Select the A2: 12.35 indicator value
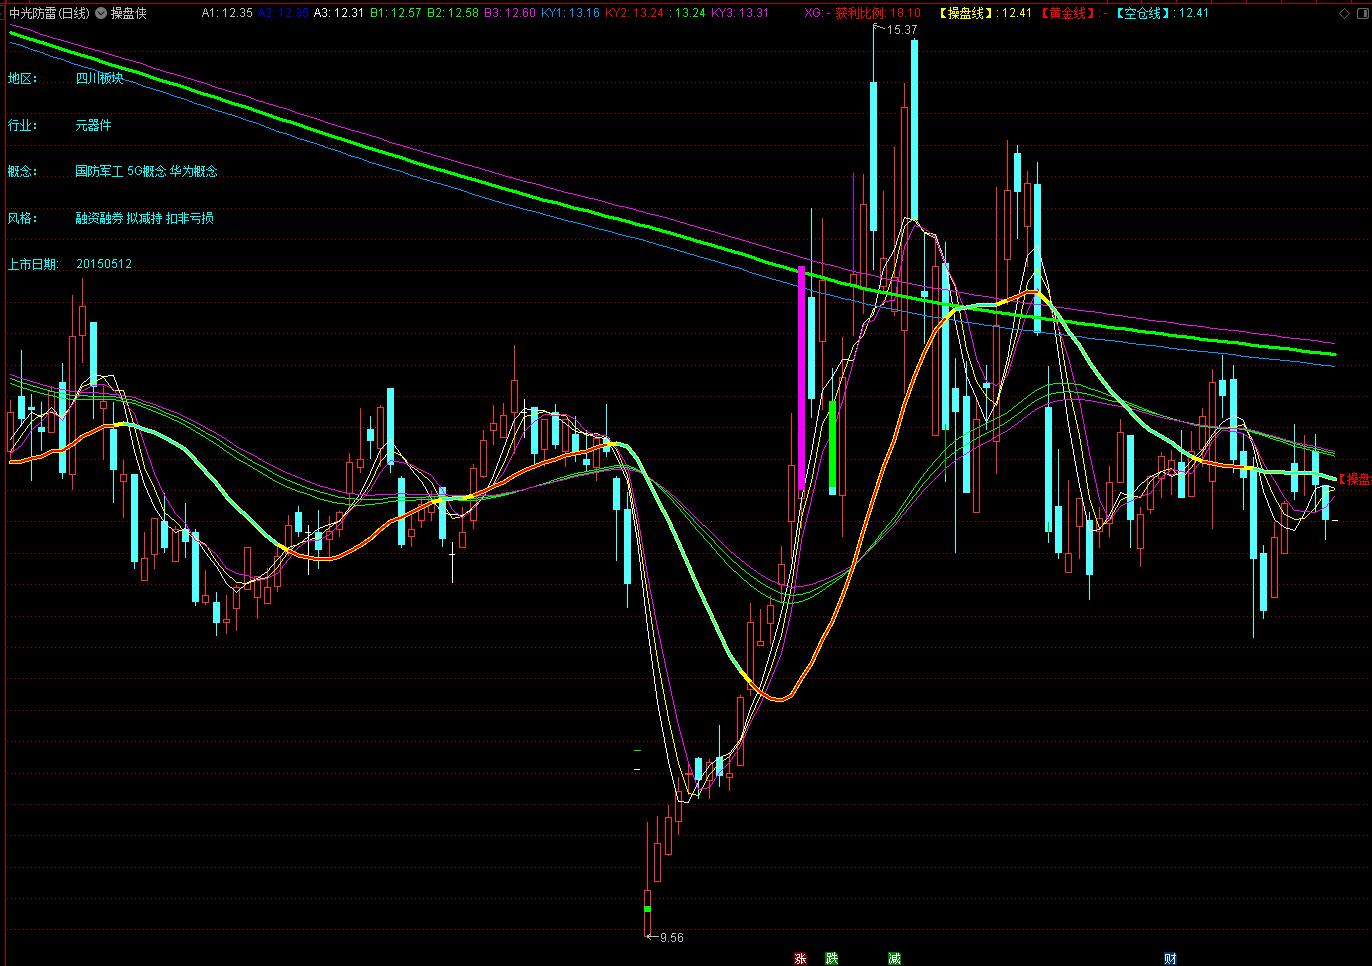Viewport: 1372px width, 966px height. [x=283, y=13]
